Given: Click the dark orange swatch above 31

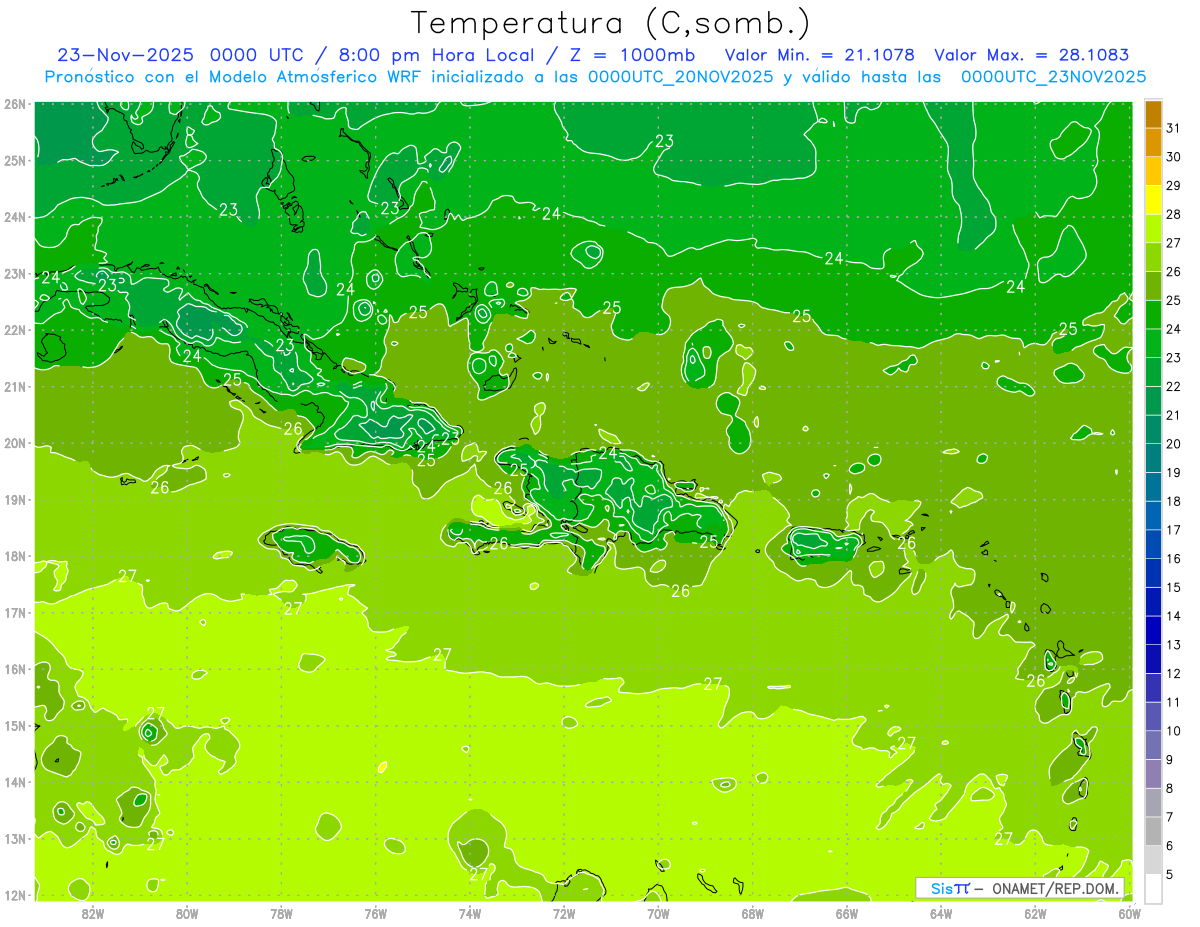Looking at the screenshot, I should click(1153, 114).
